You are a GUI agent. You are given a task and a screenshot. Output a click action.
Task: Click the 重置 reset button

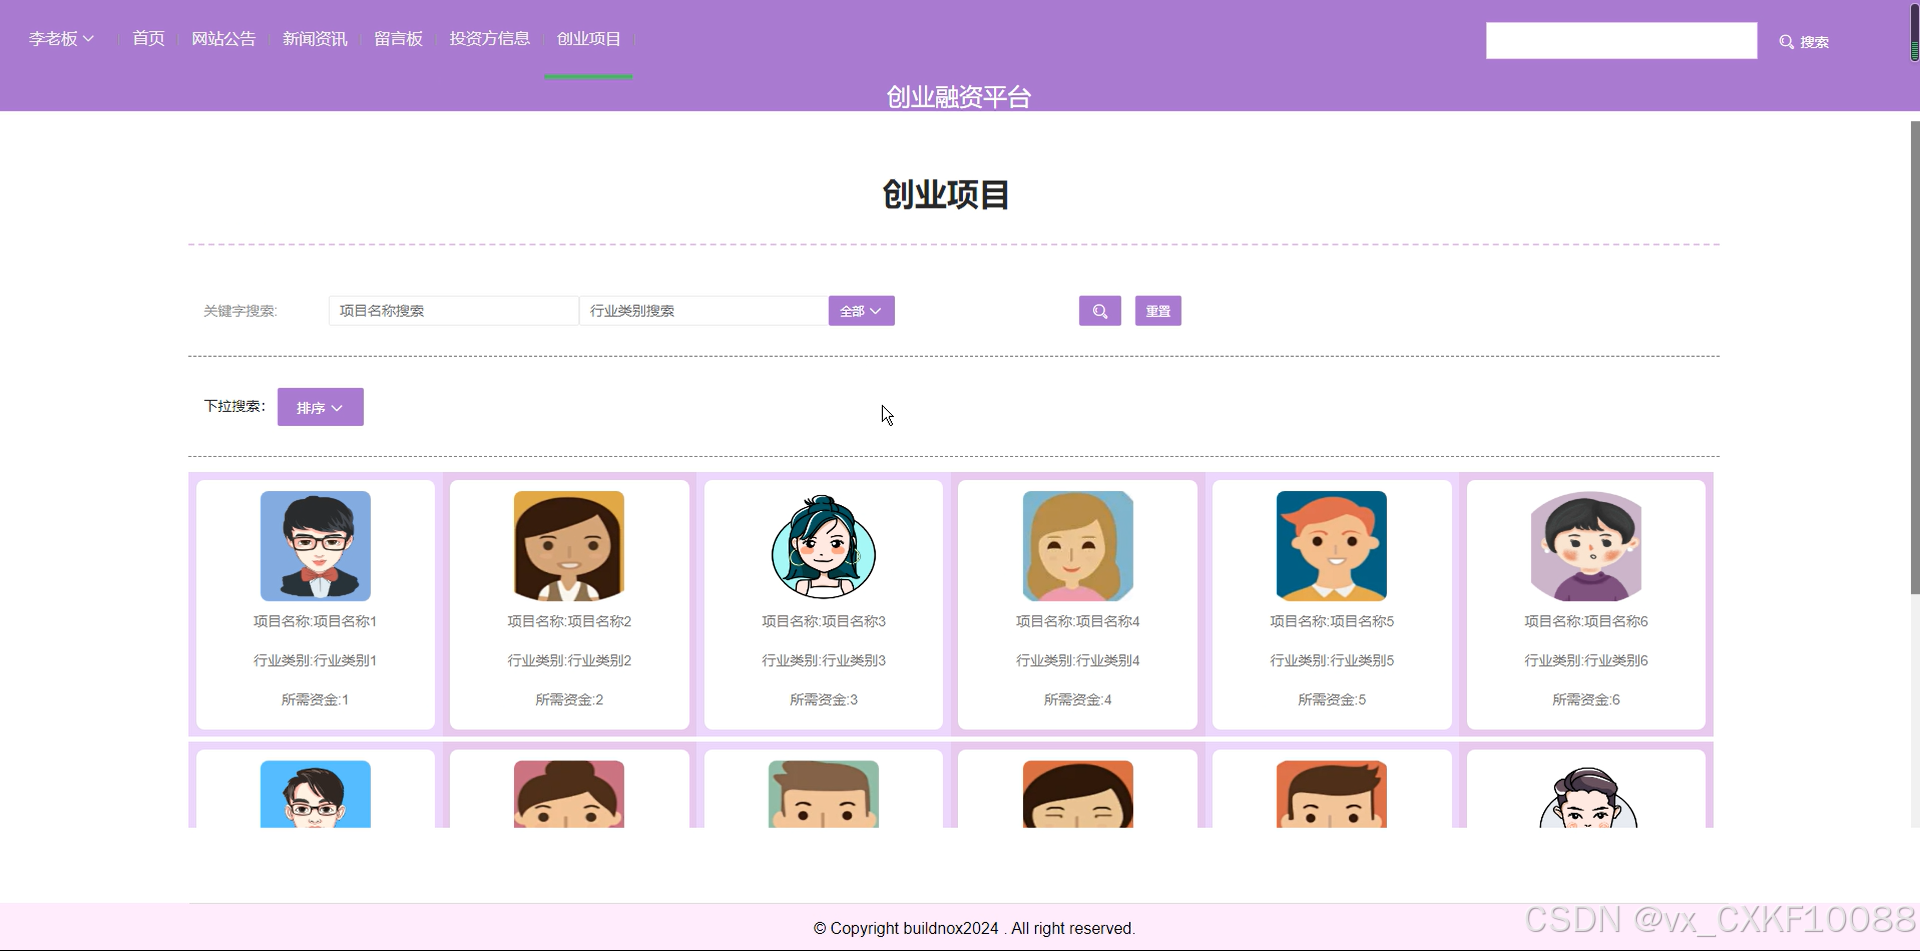coord(1158,311)
